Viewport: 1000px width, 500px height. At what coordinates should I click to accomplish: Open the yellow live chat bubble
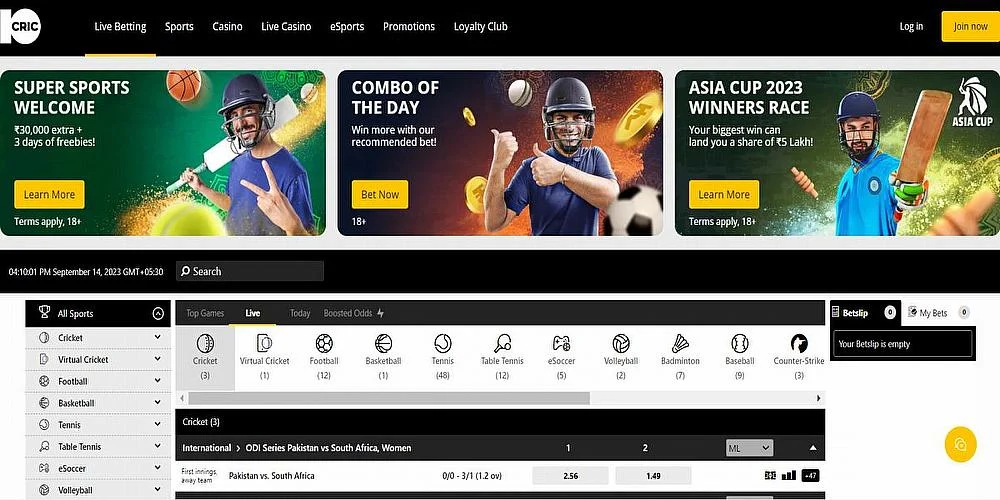pyautogui.click(x=960, y=445)
